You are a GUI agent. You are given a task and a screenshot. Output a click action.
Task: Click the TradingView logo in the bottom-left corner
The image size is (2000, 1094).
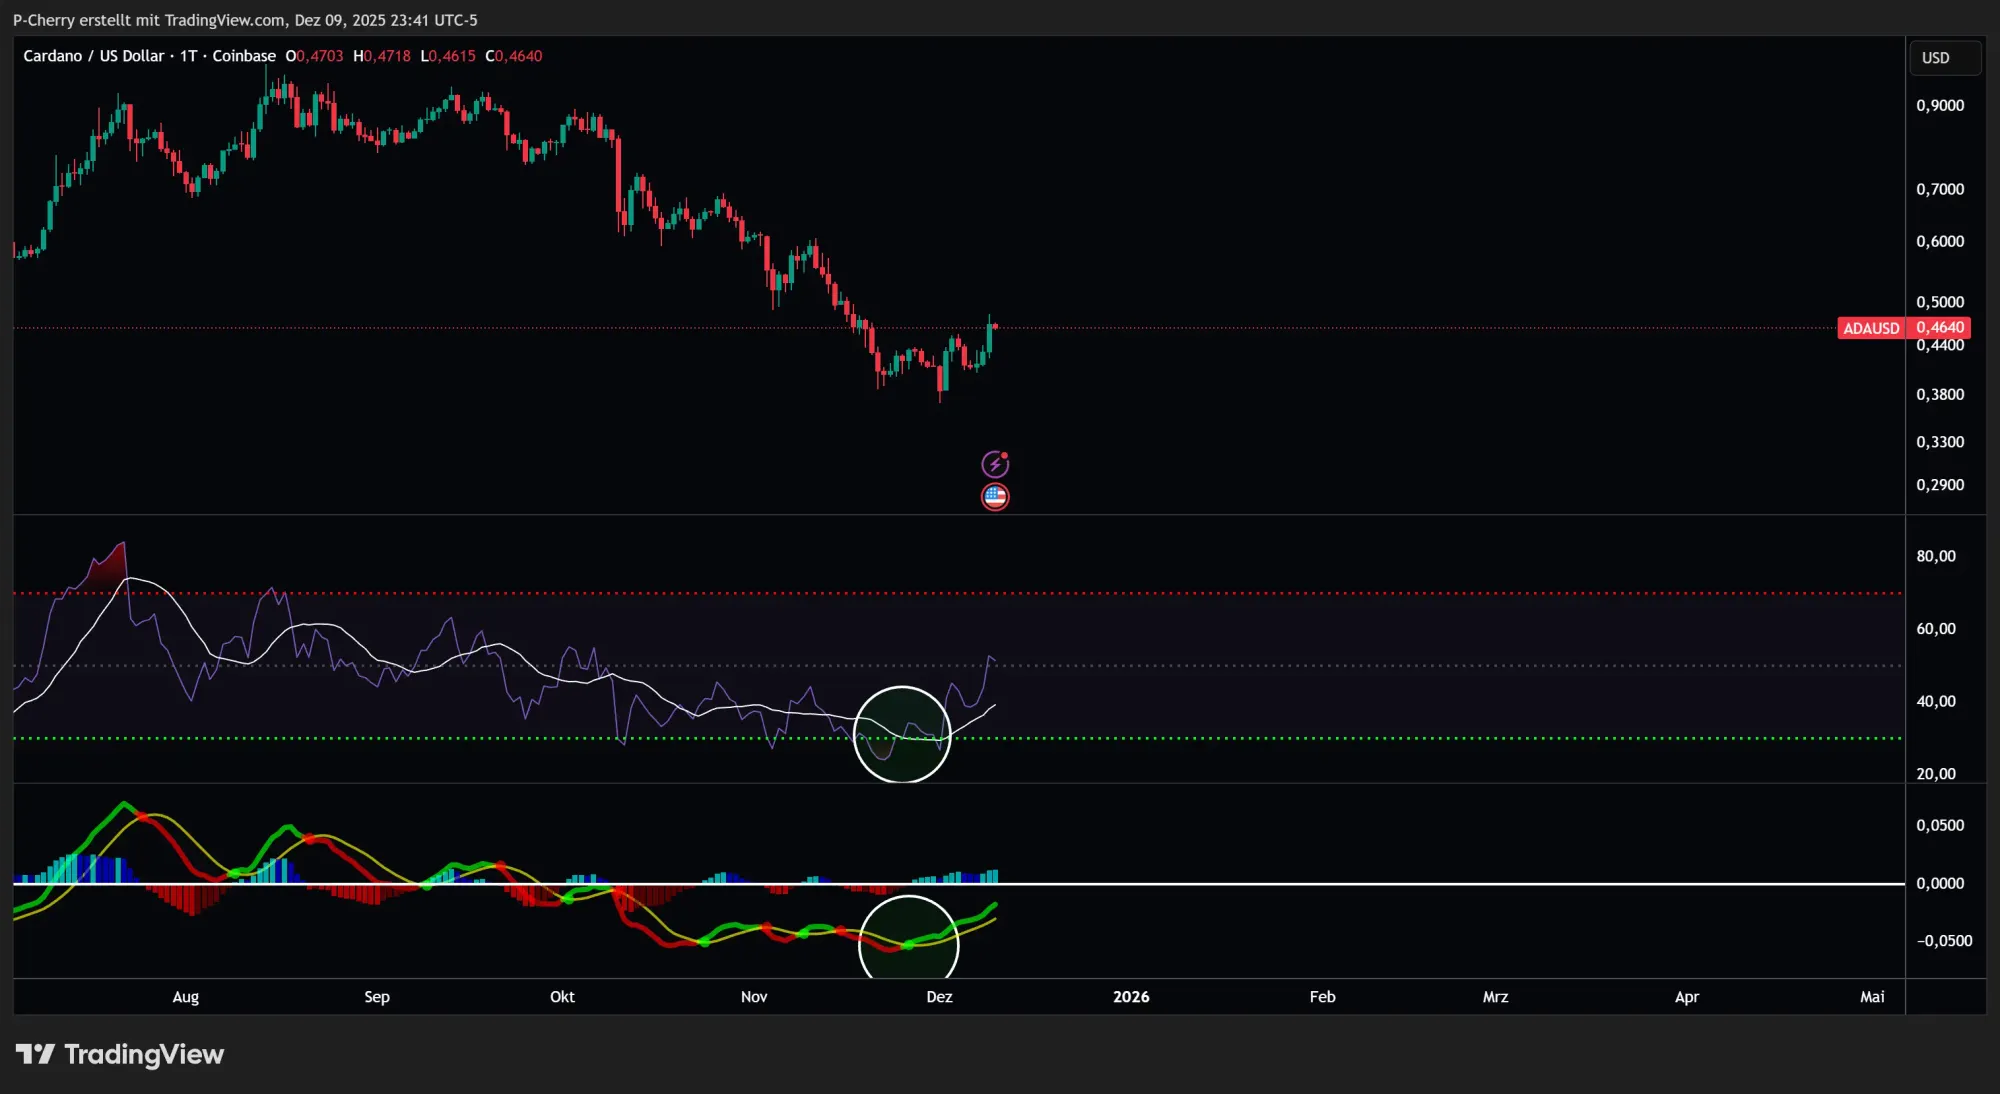tap(120, 1054)
